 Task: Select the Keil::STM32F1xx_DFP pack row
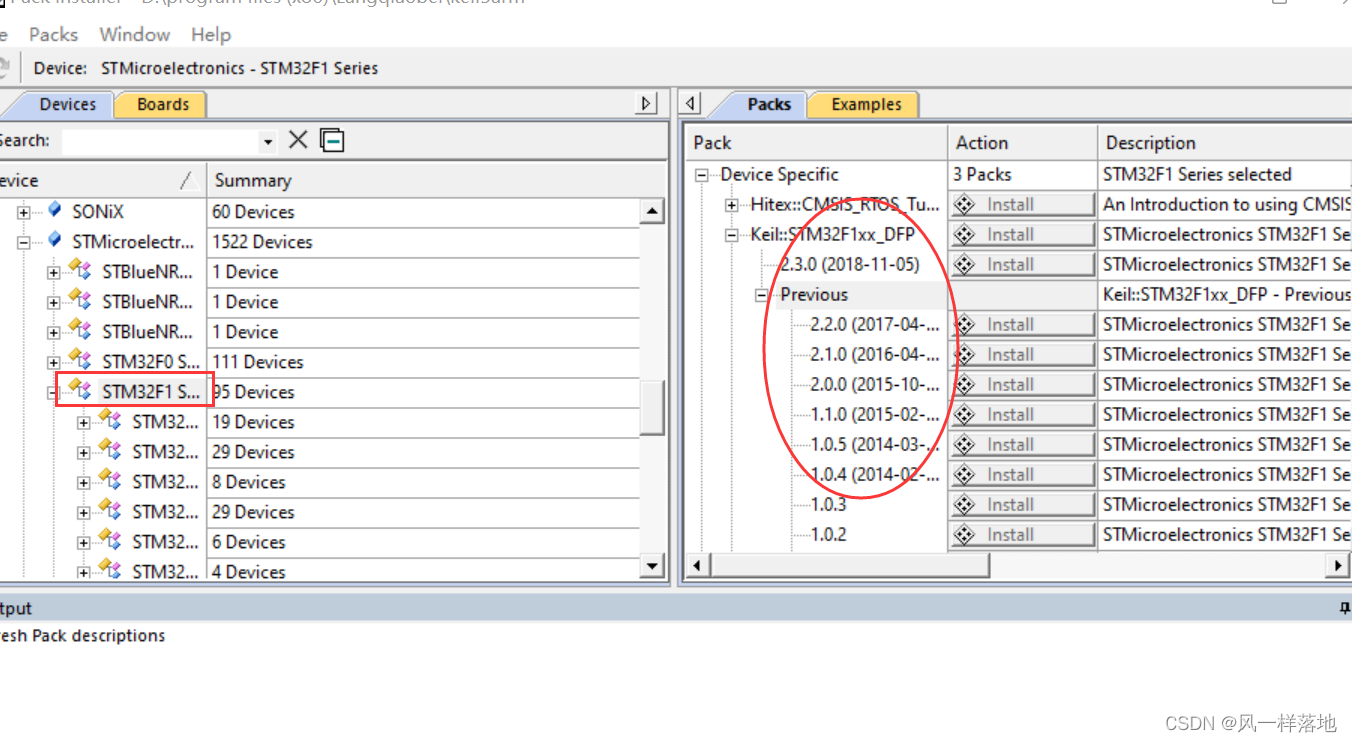point(832,235)
